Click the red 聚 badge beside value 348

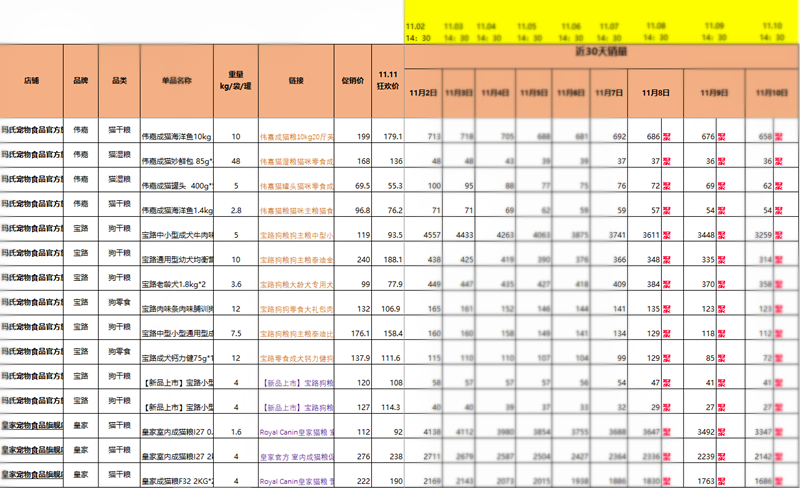tap(666, 259)
